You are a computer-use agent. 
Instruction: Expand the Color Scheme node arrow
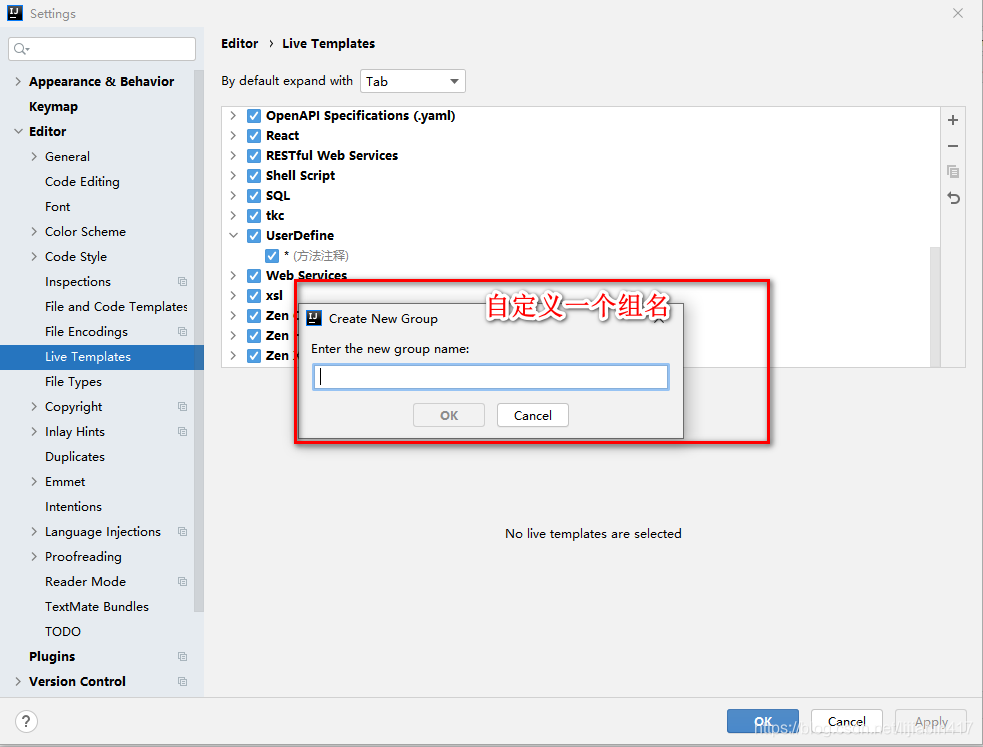pos(34,232)
